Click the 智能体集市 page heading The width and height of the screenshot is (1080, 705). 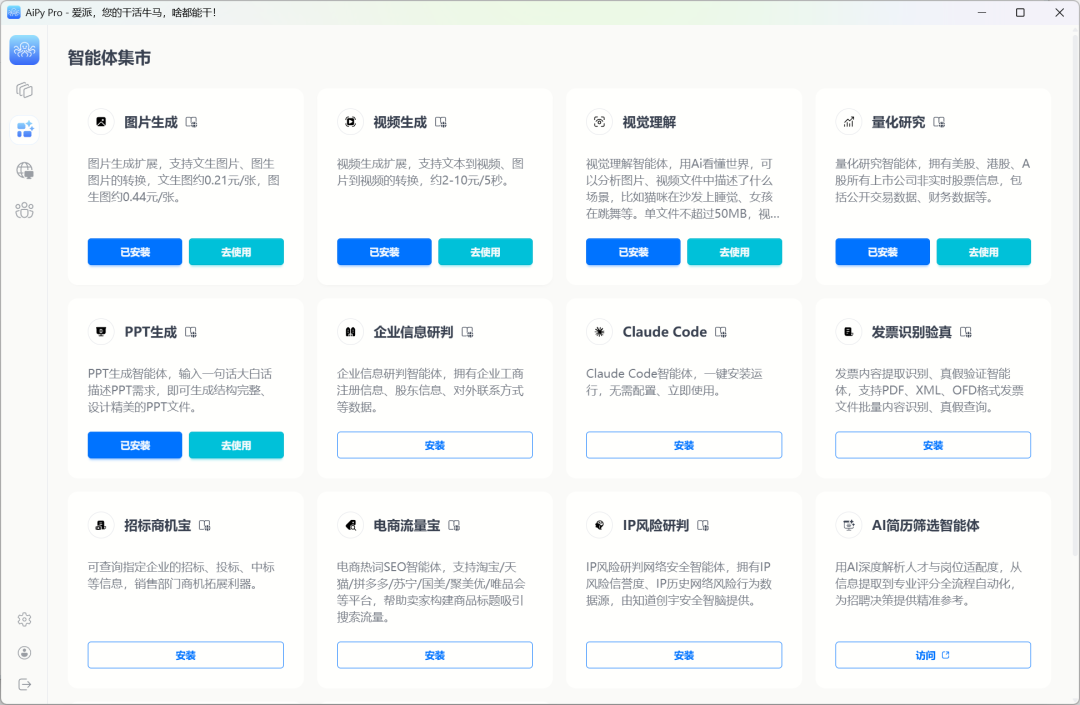(109, 58)
